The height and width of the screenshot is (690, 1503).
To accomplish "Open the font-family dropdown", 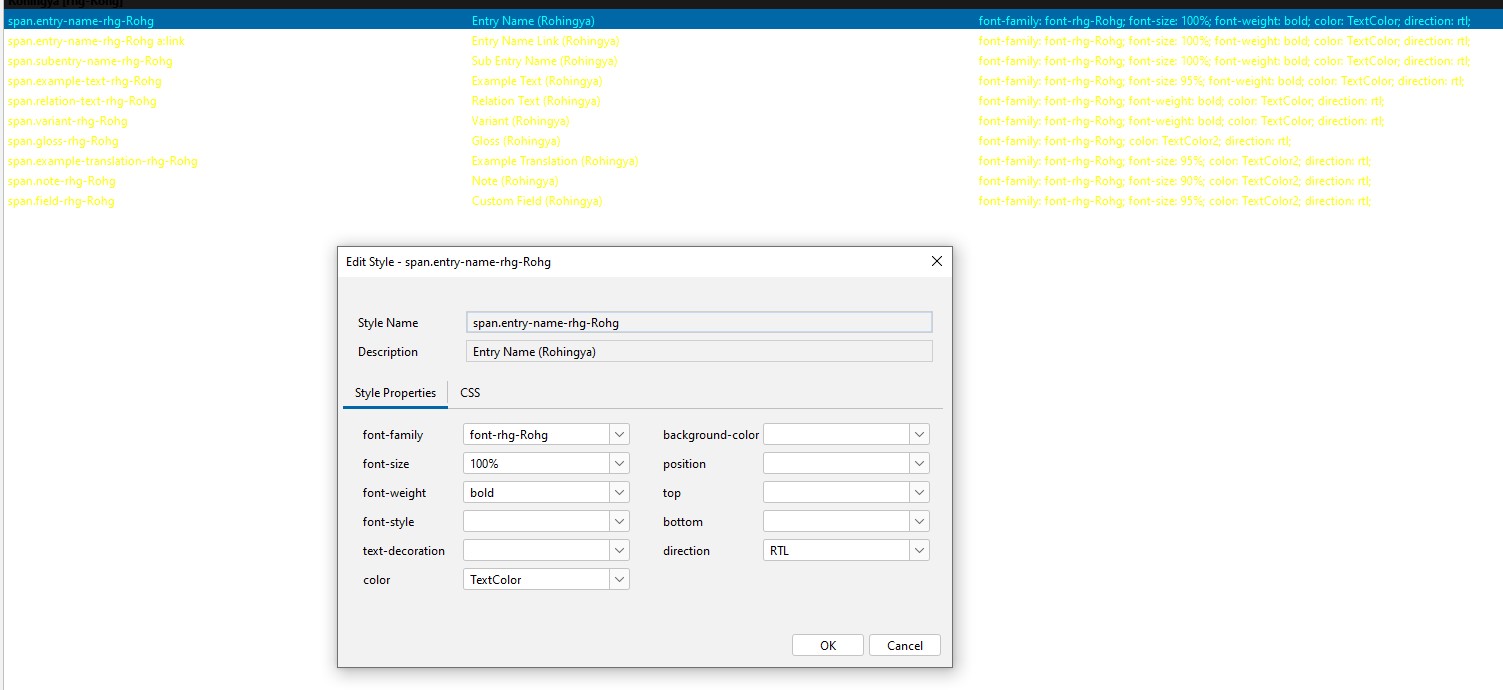I will tap(619, 433).
